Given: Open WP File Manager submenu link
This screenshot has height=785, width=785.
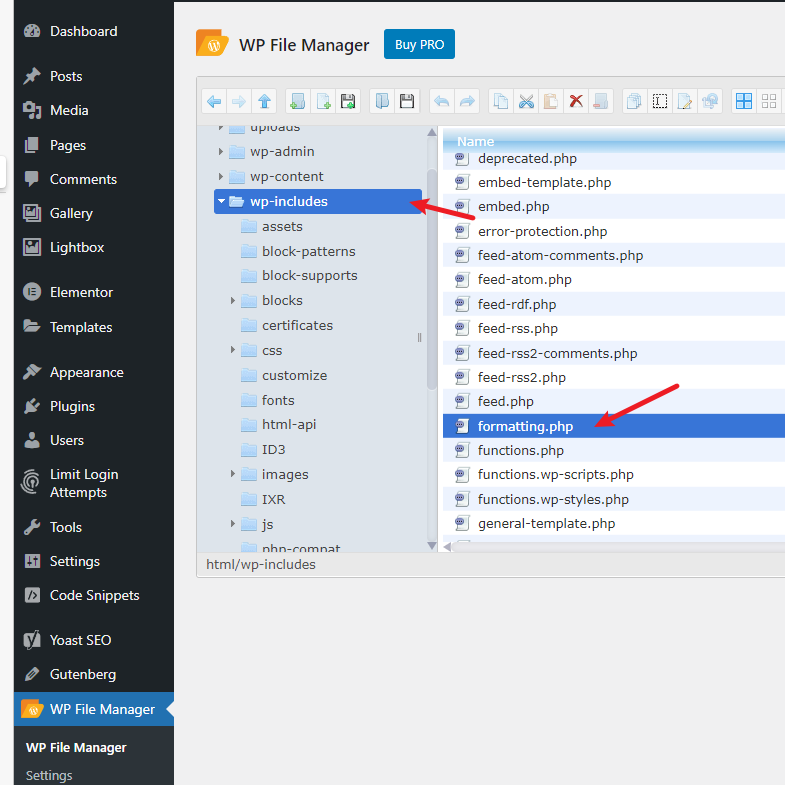Looking at the screenshot, I should tap(76, 747).
